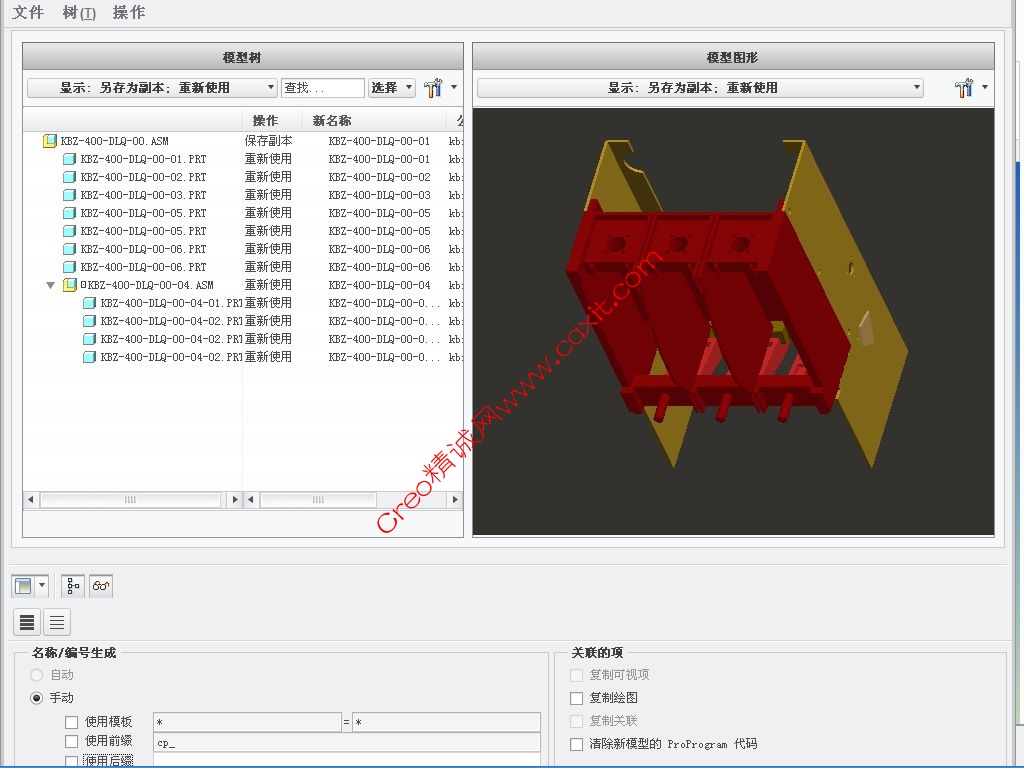This screenshot has height=768, width=1024.
Task: Select first KBZ-400-DLQ-00-04-02.PRT part icon
Action: pyautogui.click(x=90, y=321)
